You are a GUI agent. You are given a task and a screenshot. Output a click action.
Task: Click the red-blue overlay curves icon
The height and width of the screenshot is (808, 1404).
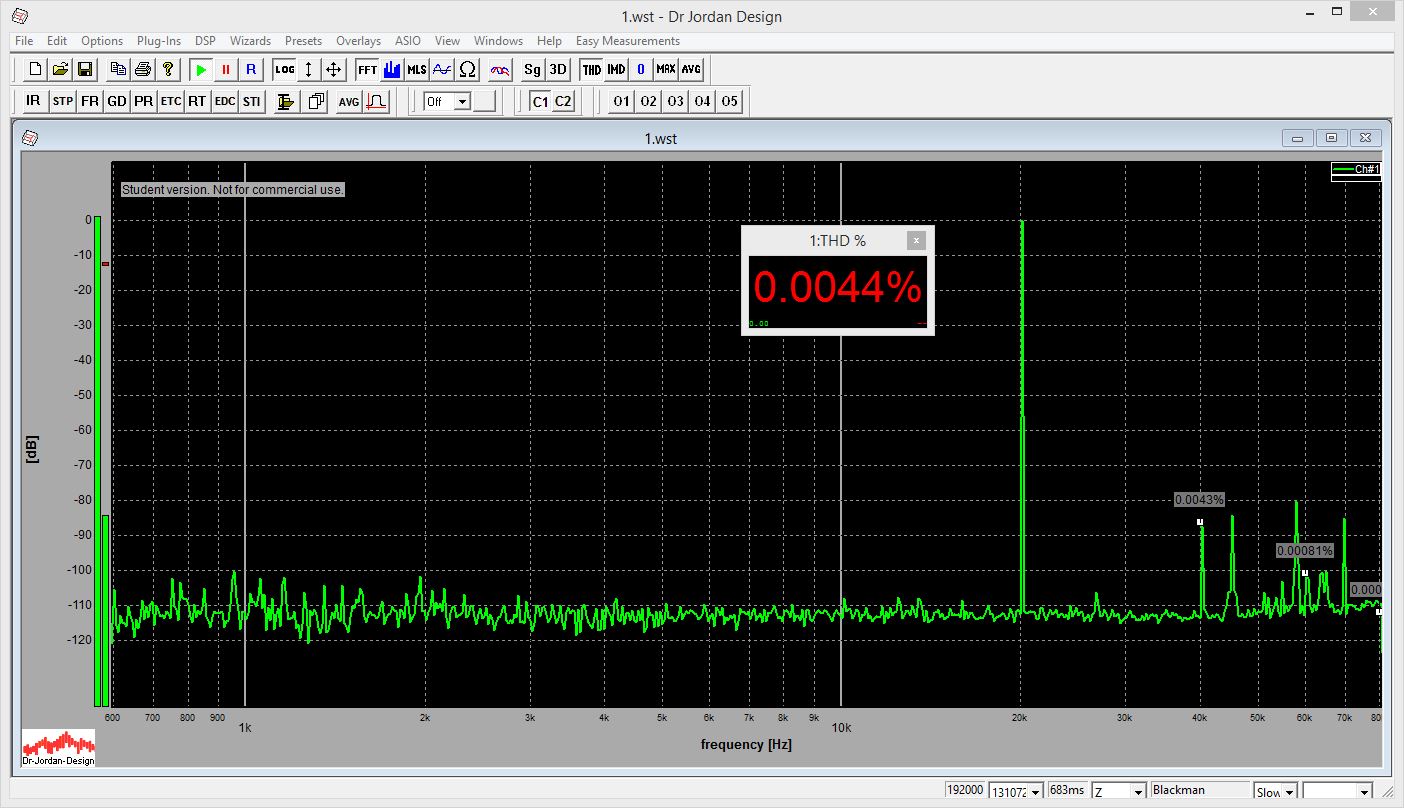click(500, 70)
